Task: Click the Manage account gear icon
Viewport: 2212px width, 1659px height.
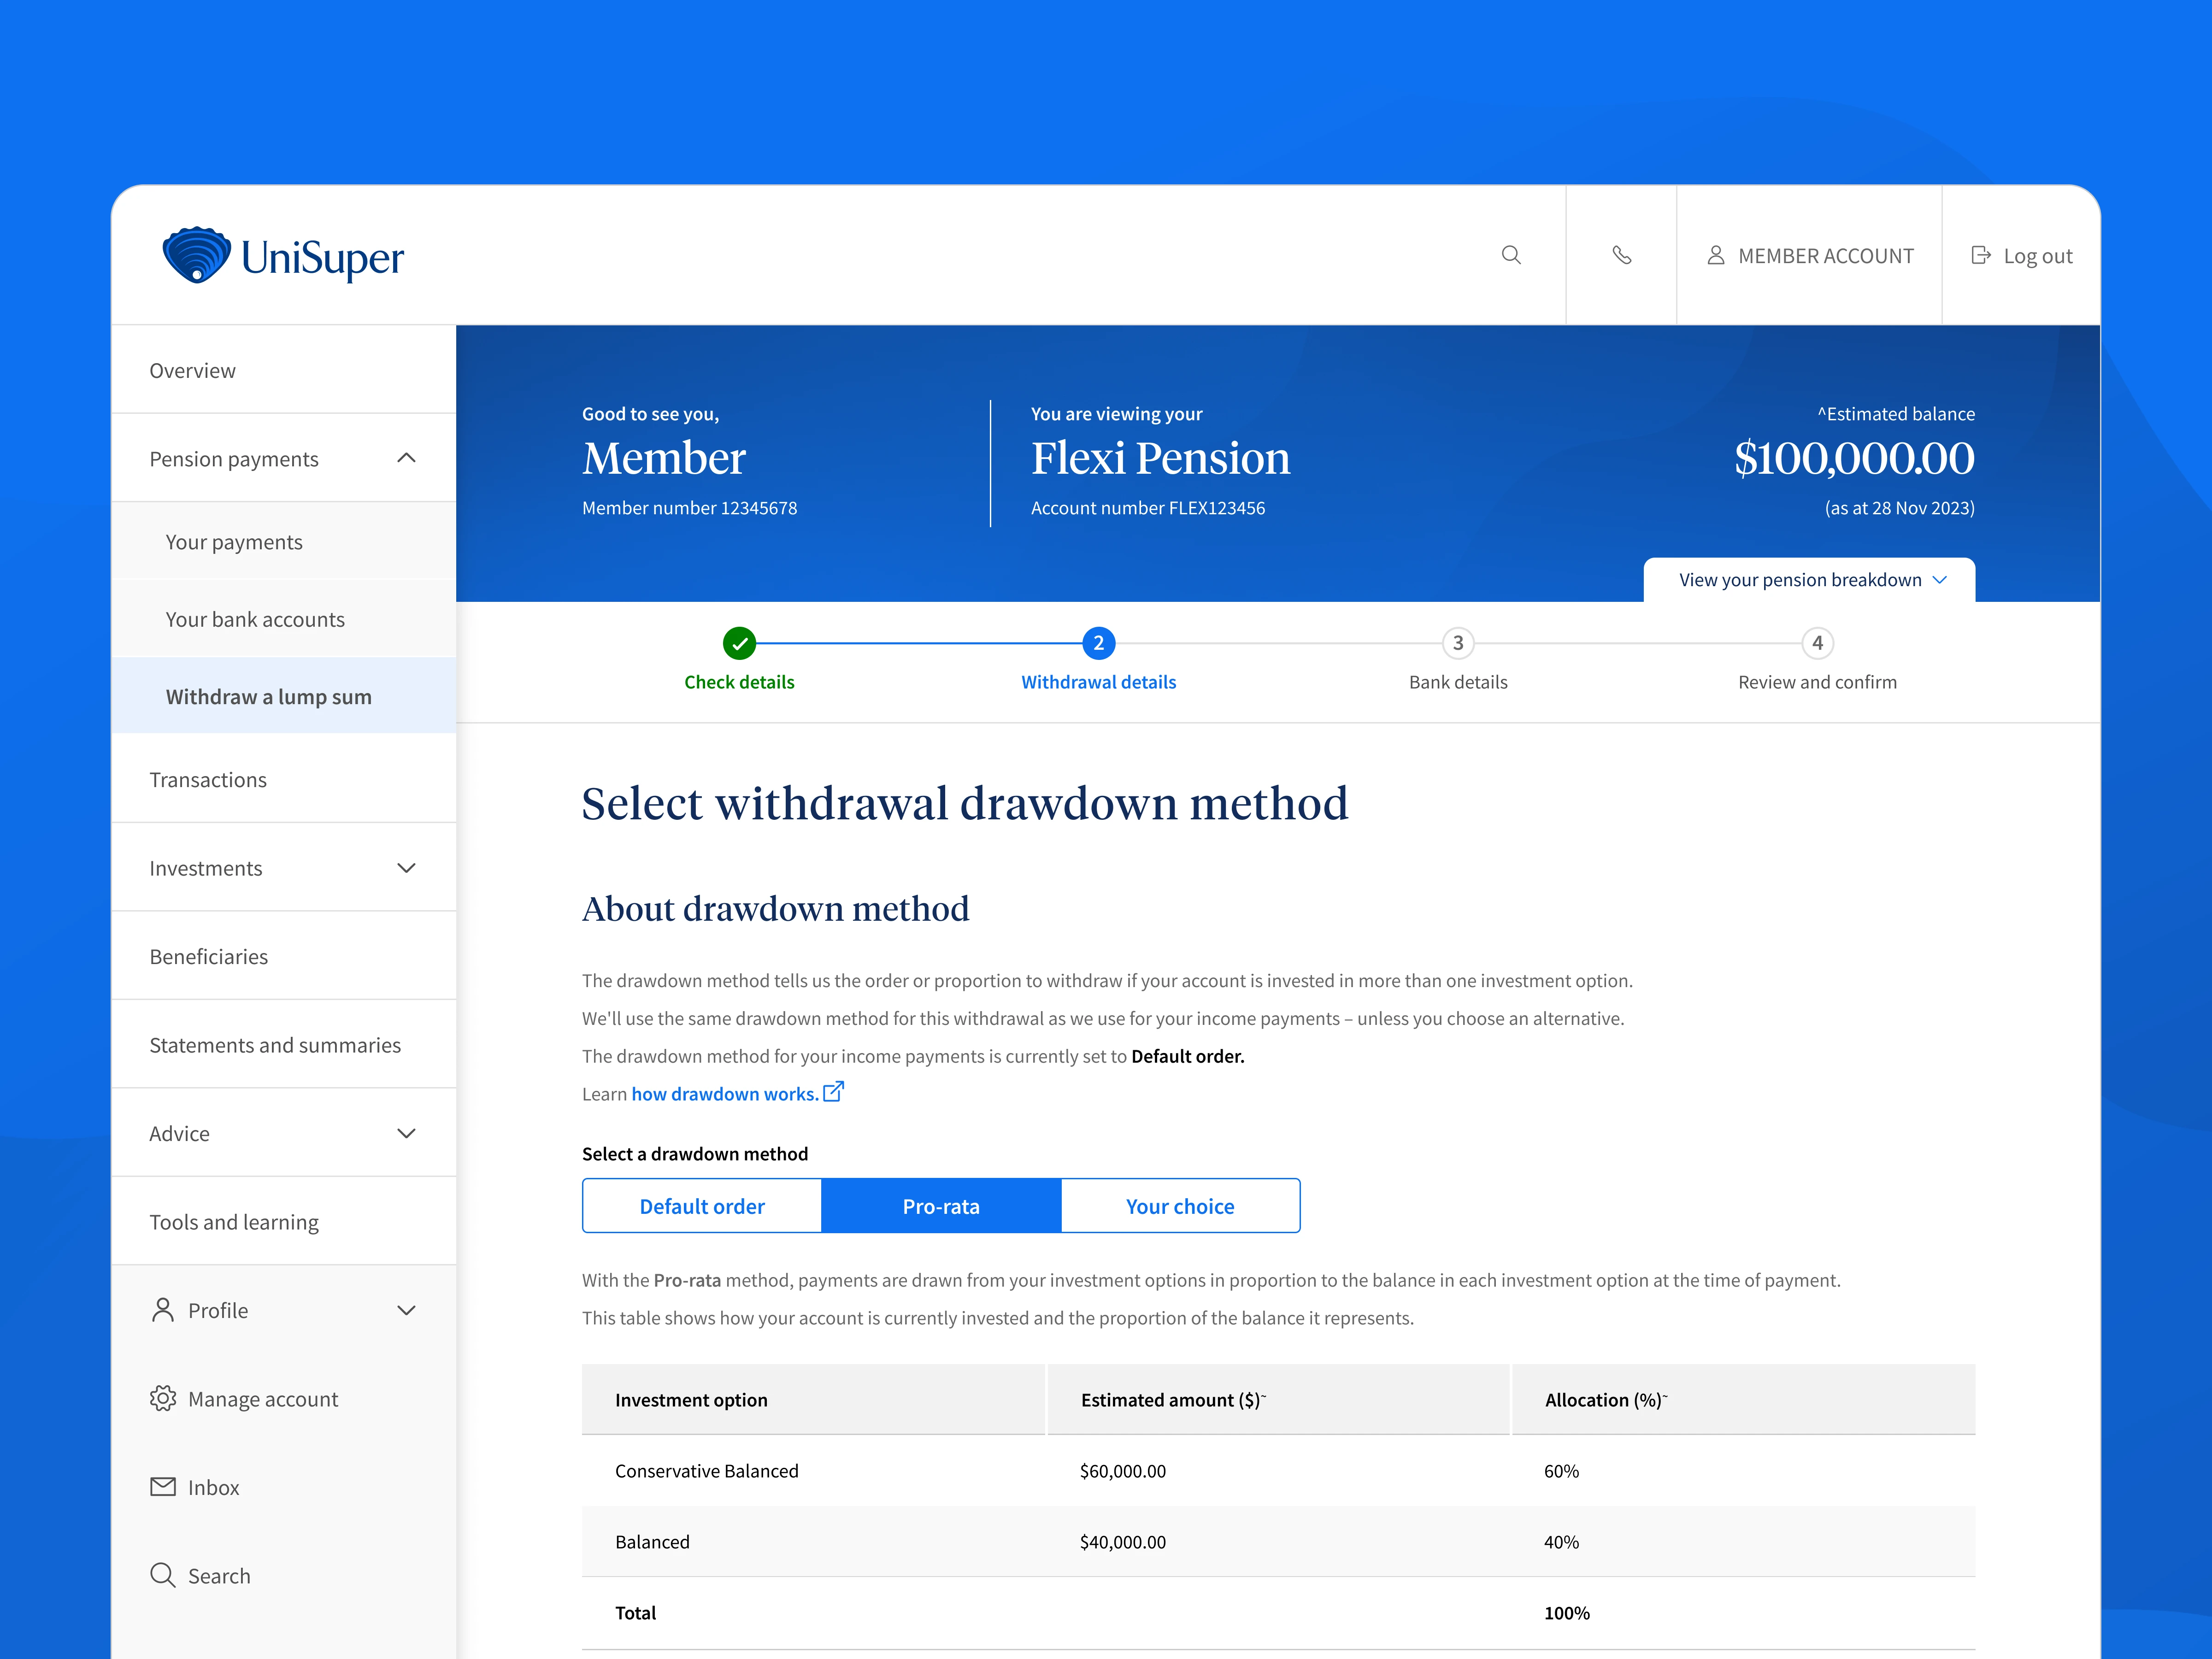Action: tap(163, 1398)
